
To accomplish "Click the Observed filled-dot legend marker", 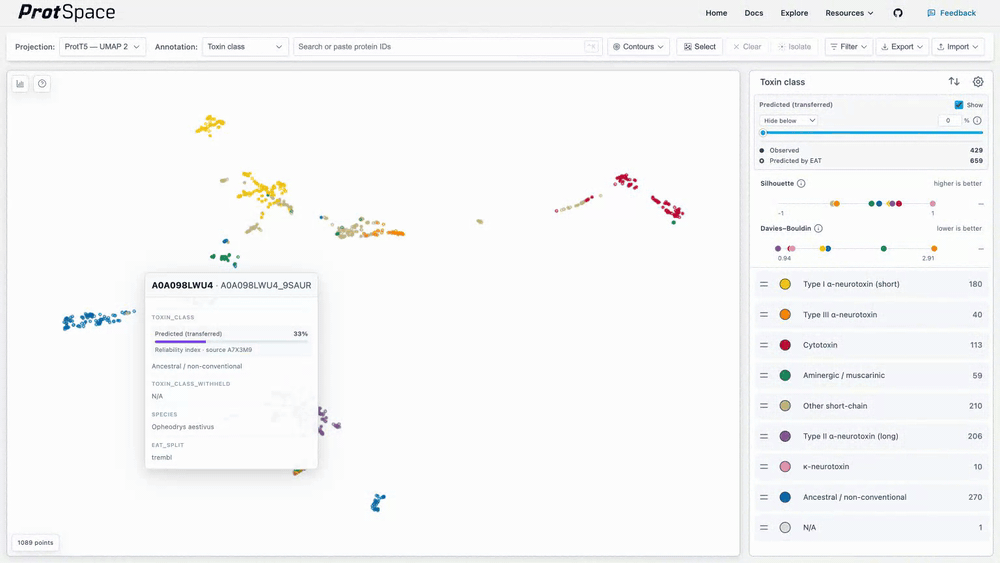I will pyautogui.click(x=762, y=150).
